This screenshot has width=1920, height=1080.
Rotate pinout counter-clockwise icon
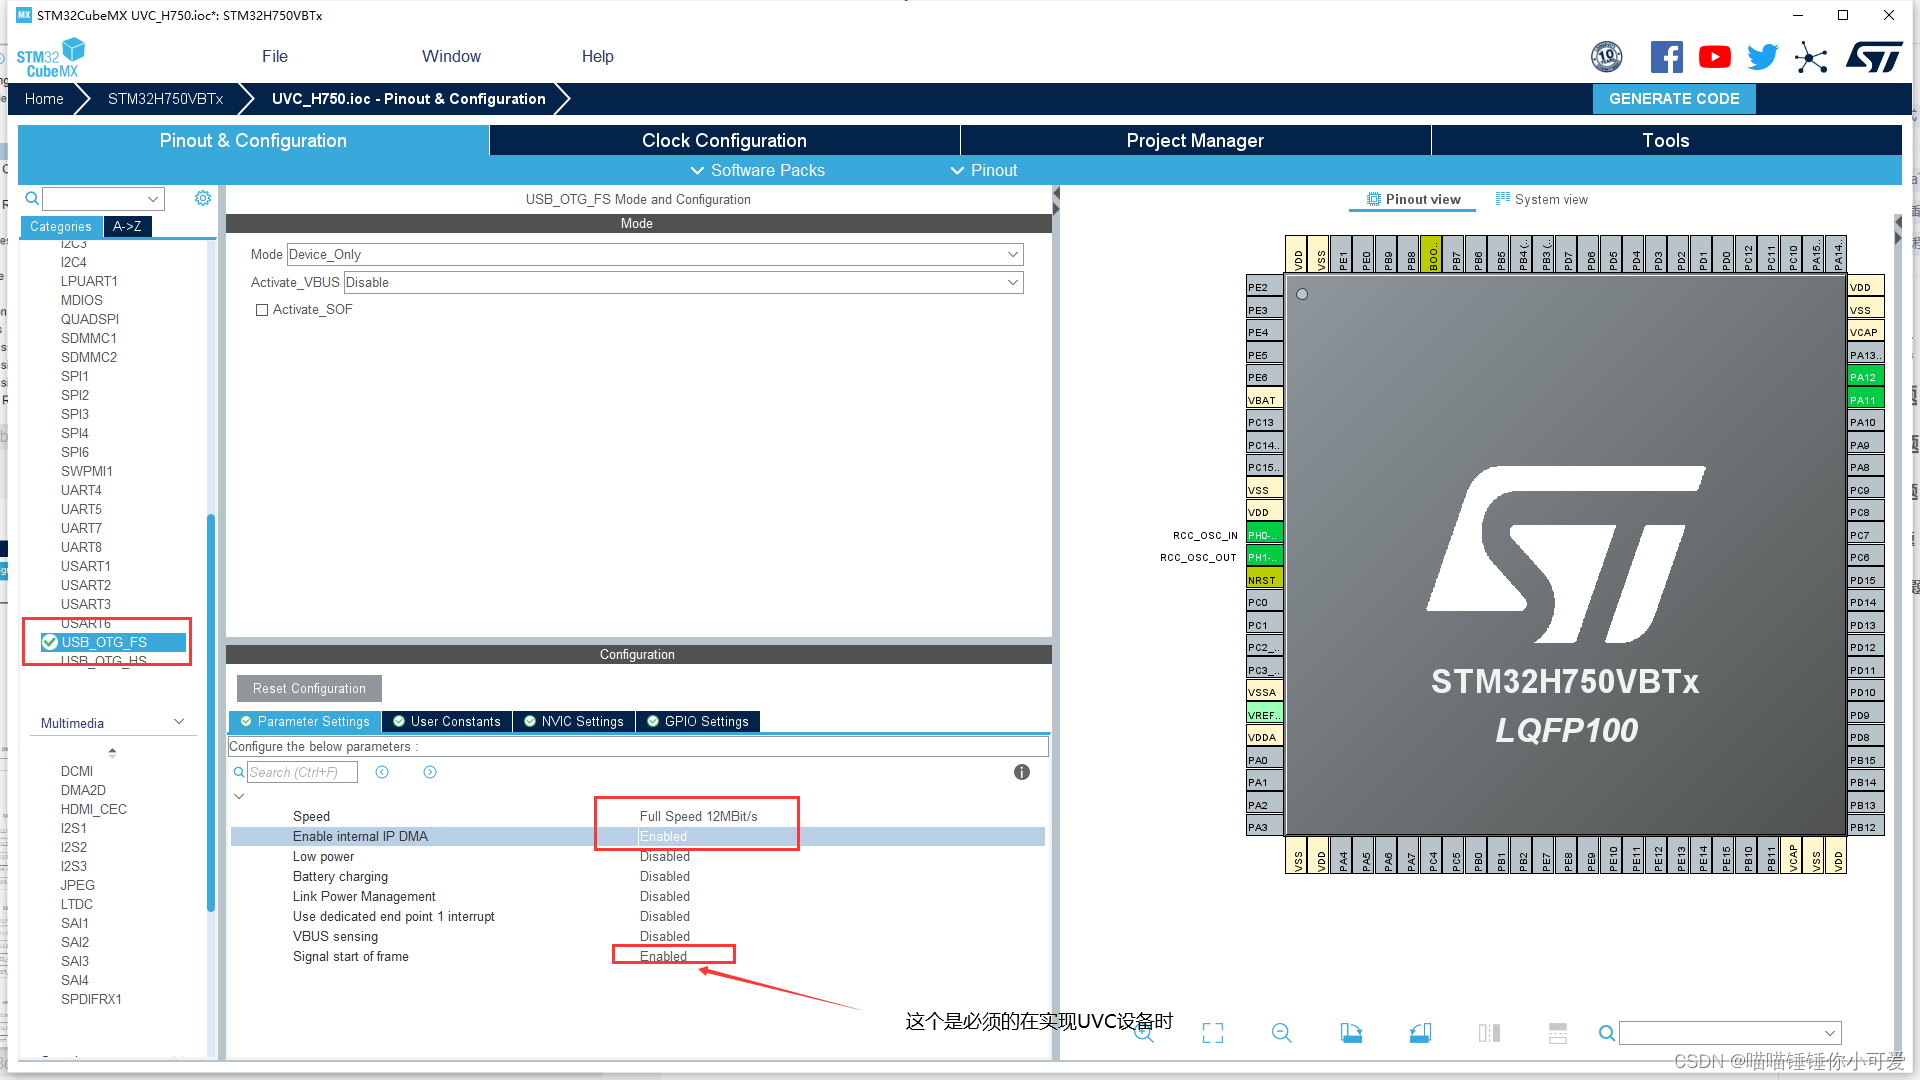(x=1420, y=1033)
